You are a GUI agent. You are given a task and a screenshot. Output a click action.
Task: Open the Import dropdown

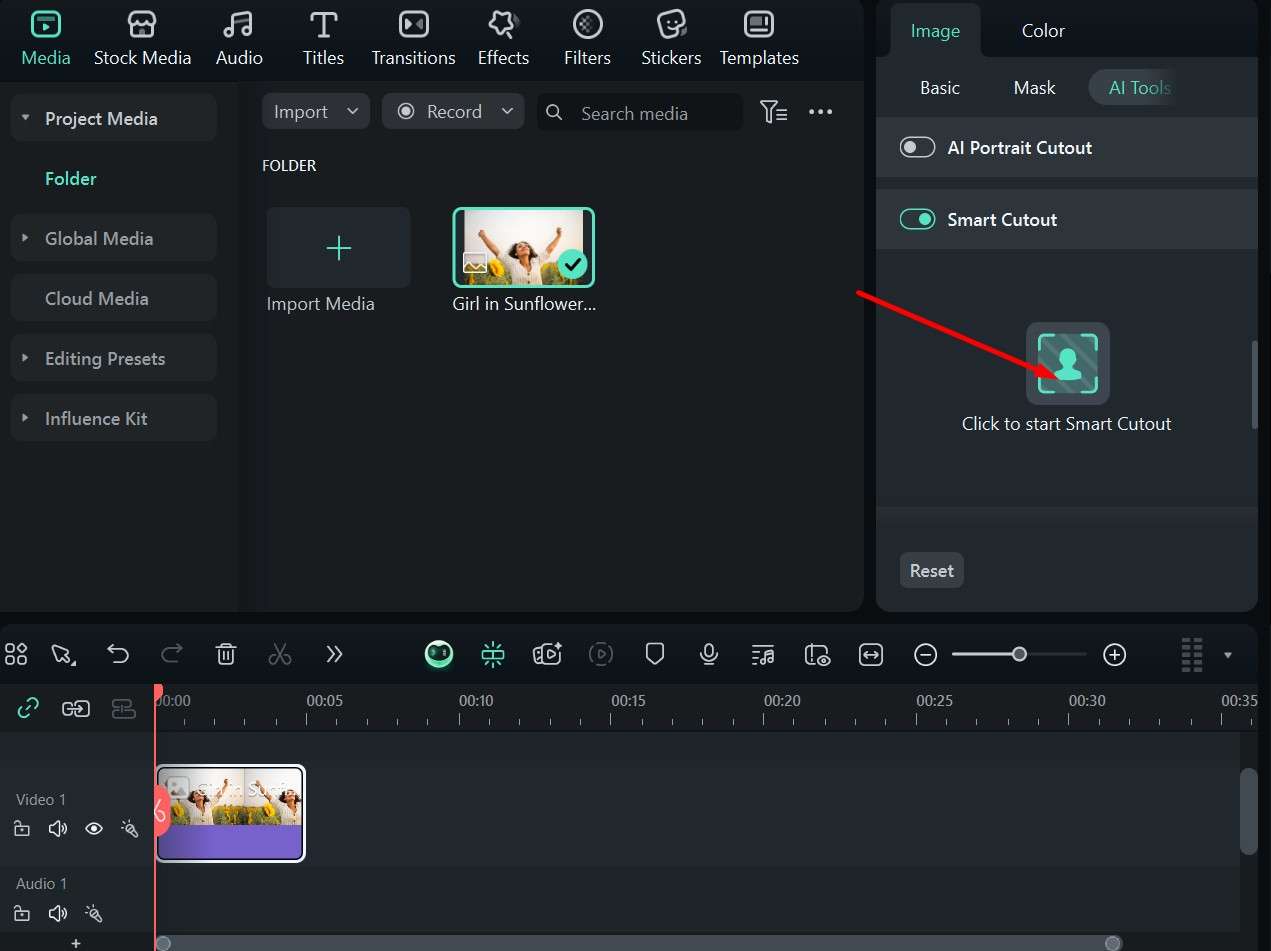coord(316,112)
